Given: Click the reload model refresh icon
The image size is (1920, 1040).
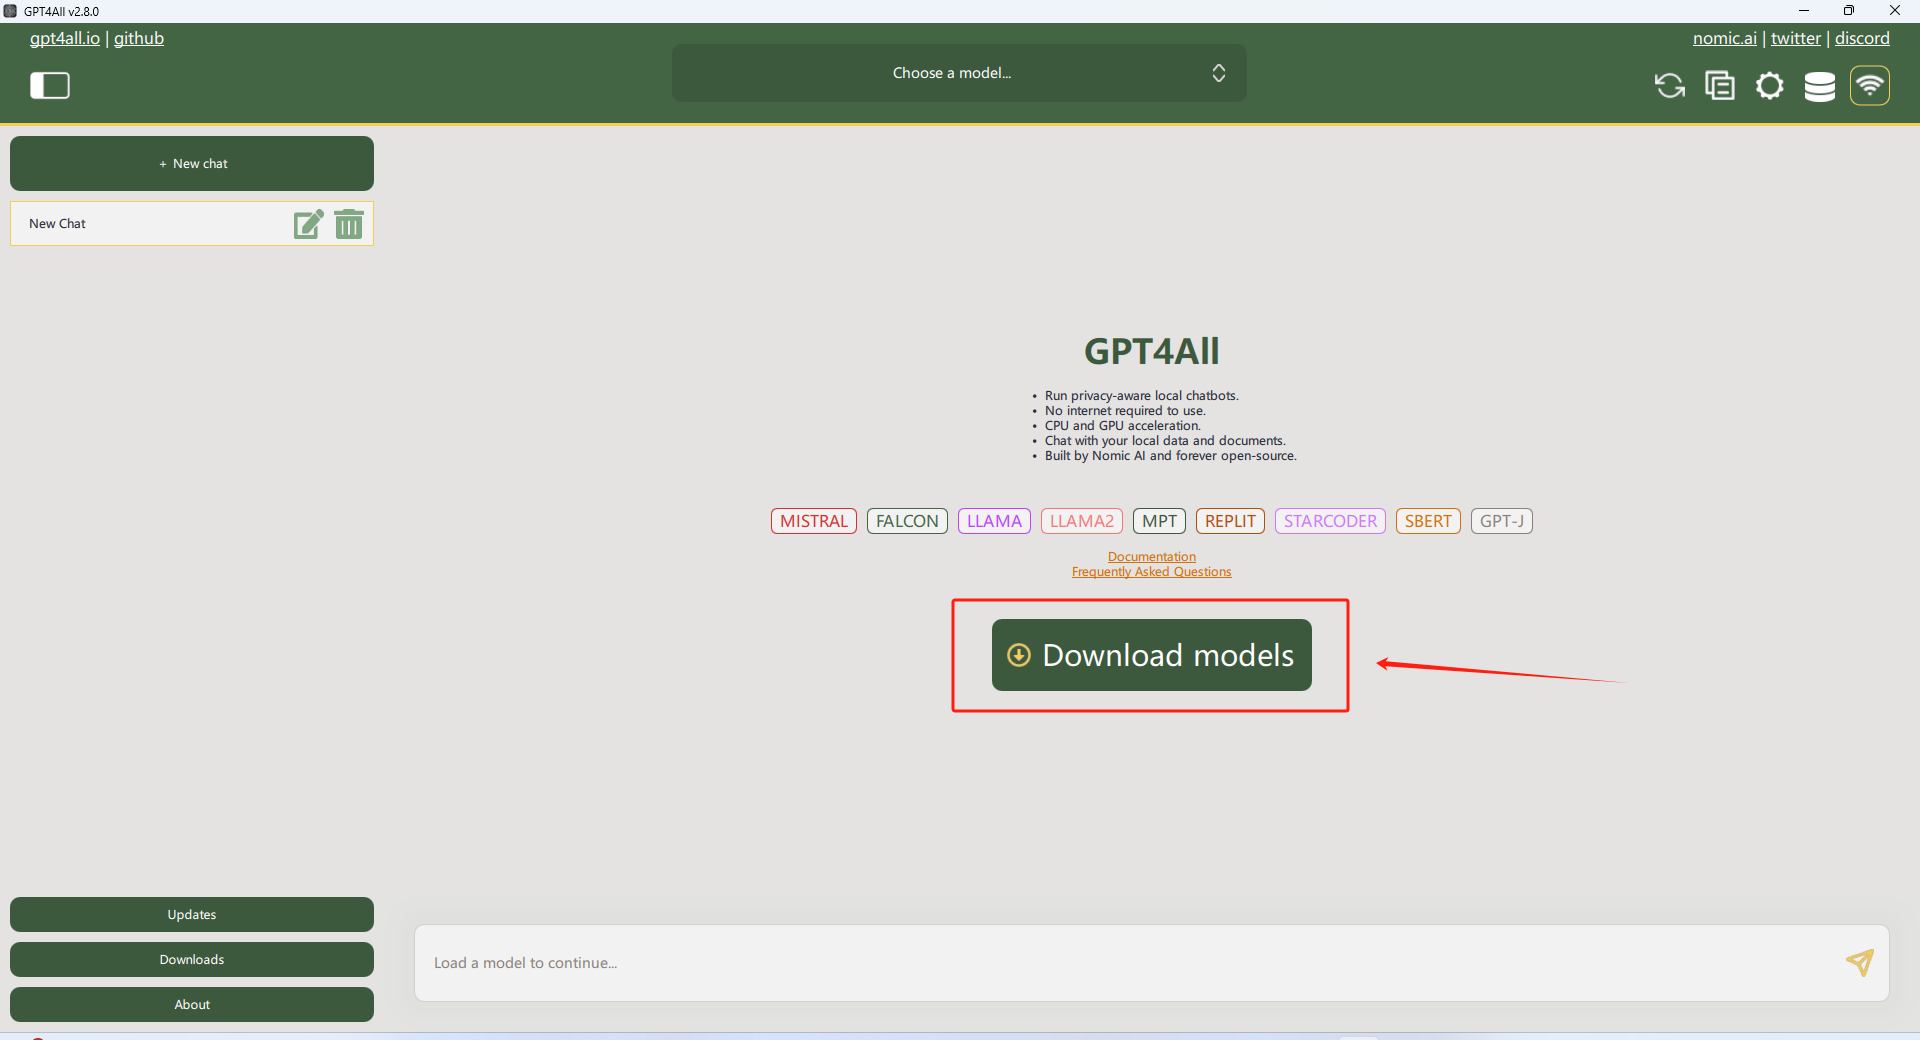Looking at the screenshot, I should 1669,86.
